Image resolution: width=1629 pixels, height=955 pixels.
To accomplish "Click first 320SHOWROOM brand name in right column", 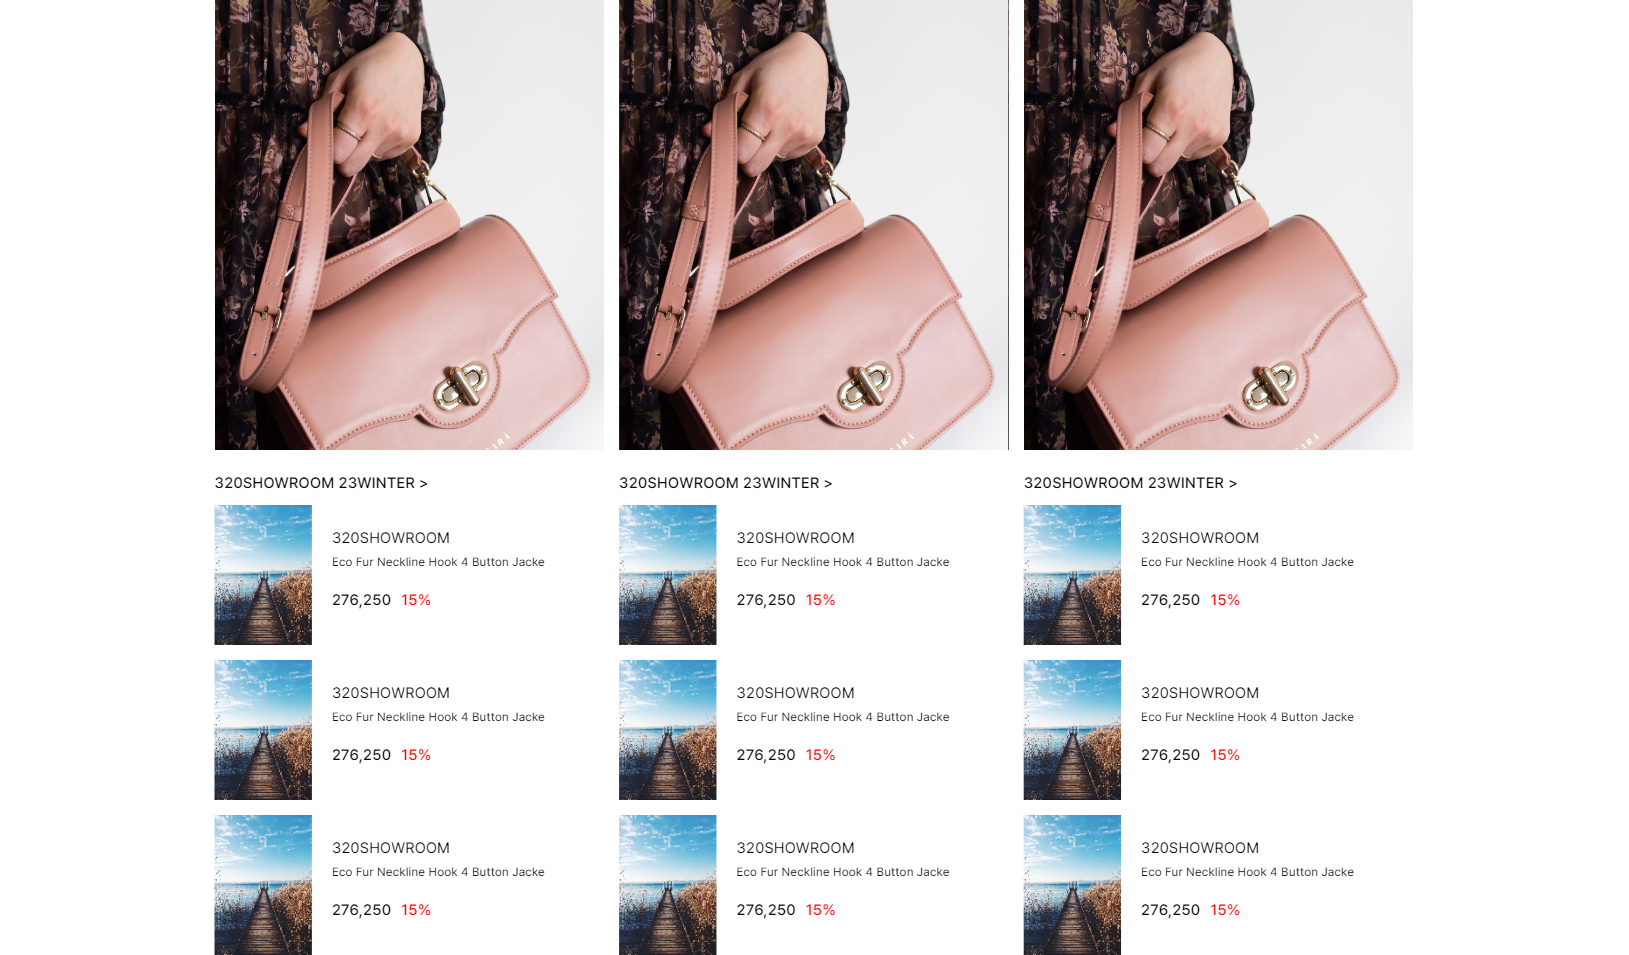I will pyautogui.click(x=1200, y=538).
